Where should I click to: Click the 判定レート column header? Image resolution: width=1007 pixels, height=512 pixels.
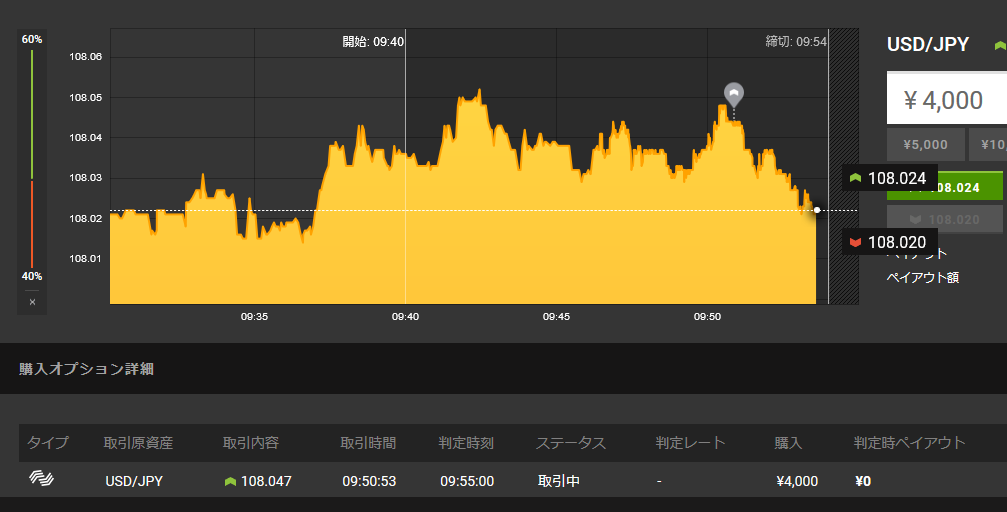[690, 443]
